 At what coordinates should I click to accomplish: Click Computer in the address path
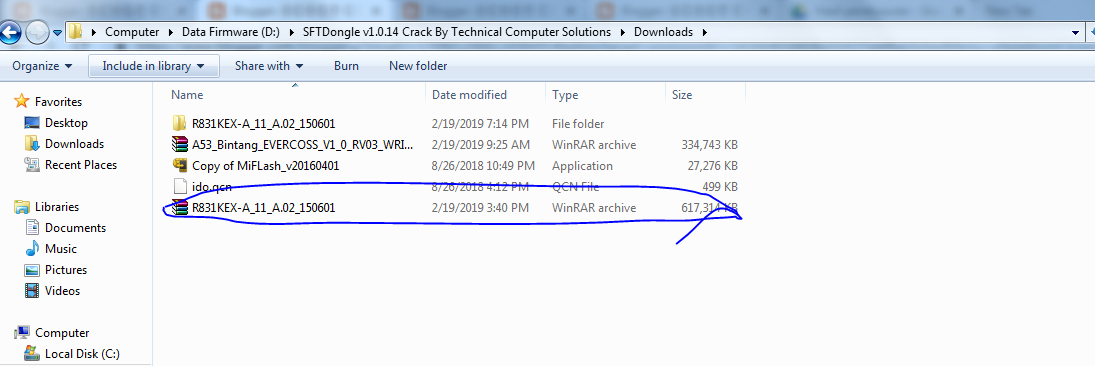point(131,32)
